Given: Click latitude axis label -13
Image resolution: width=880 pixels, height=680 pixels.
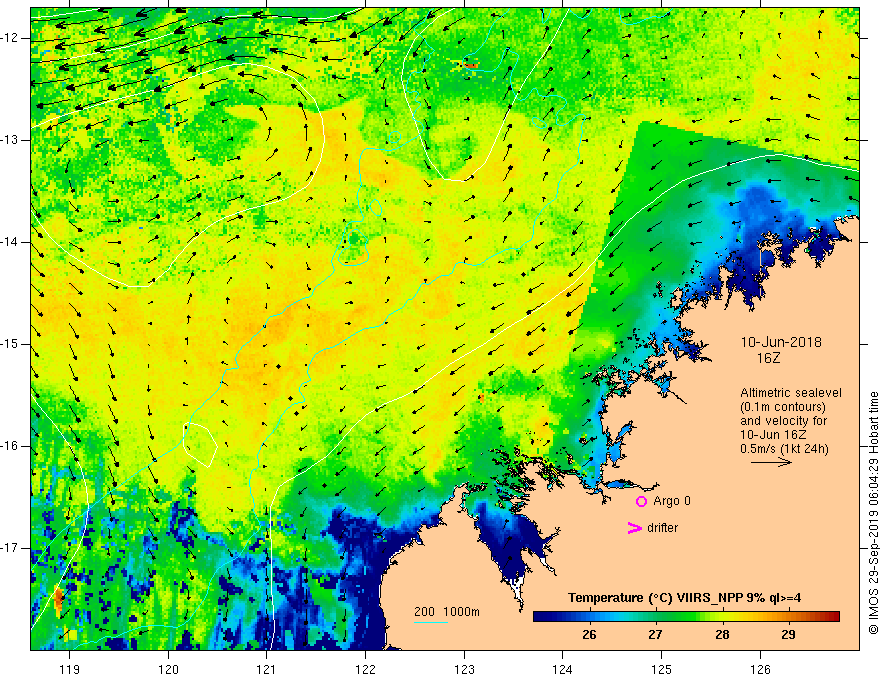Looking at the screenshot, I should (11, 140).
